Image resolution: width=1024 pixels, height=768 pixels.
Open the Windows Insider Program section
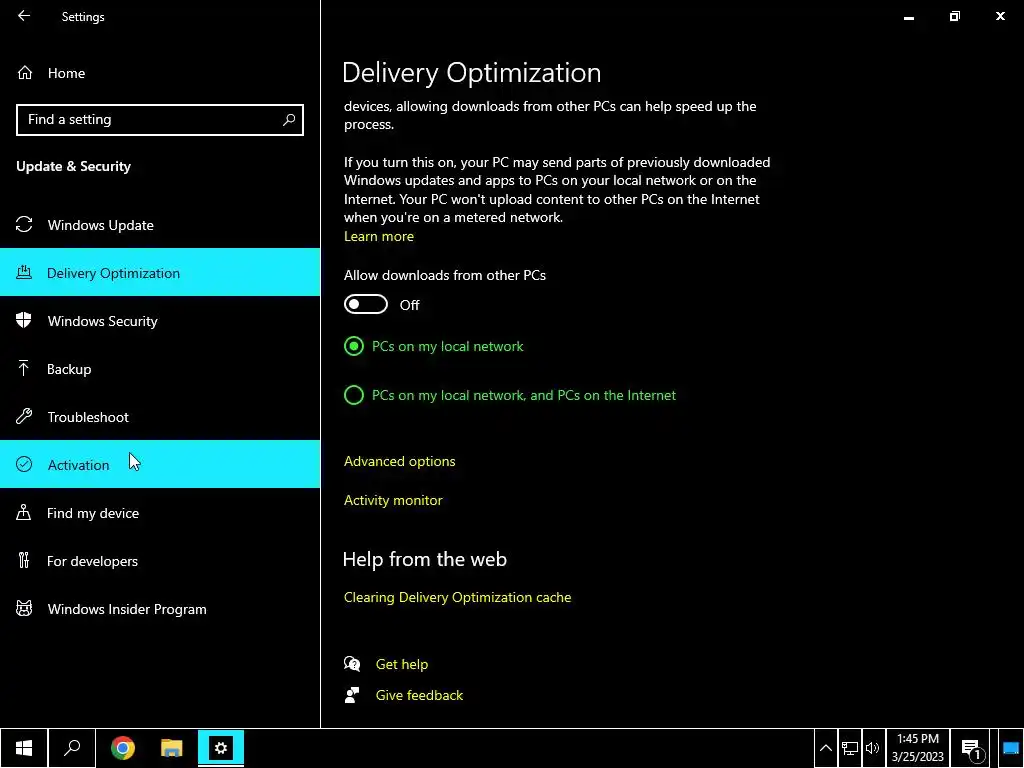tap(160, 609)
